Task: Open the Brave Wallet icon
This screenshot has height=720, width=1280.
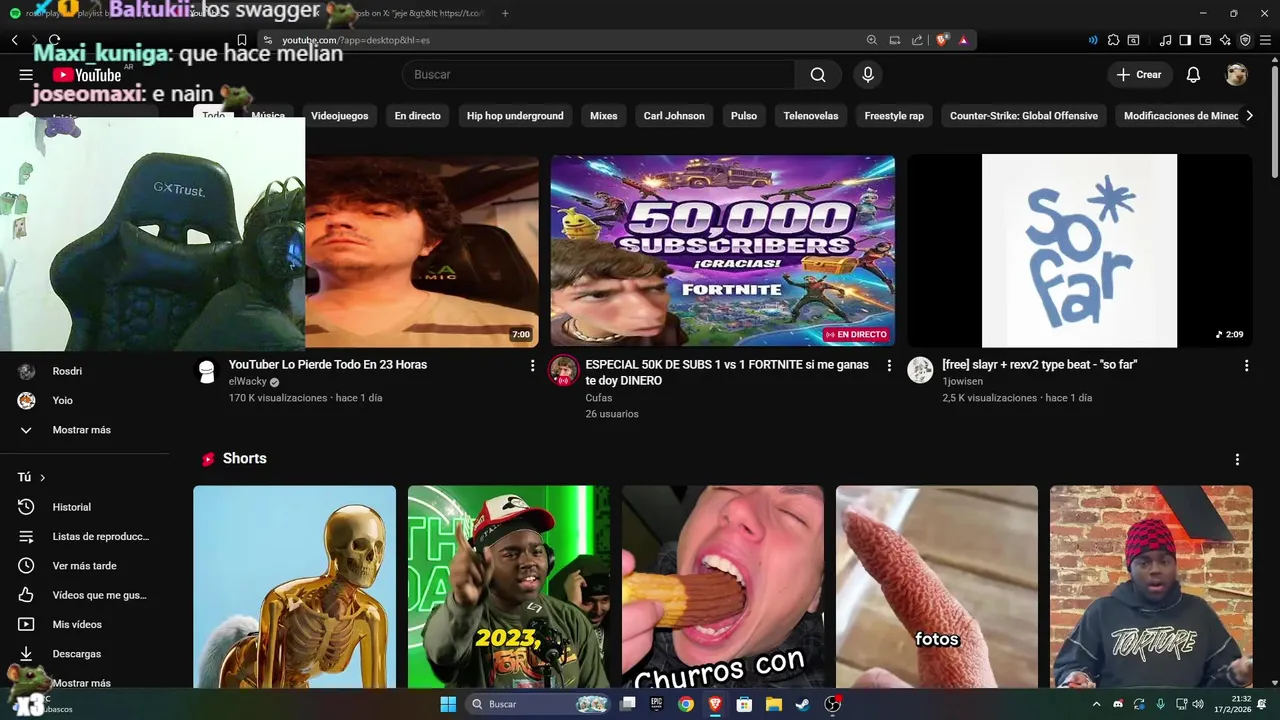Action: tap(1205, 40)
